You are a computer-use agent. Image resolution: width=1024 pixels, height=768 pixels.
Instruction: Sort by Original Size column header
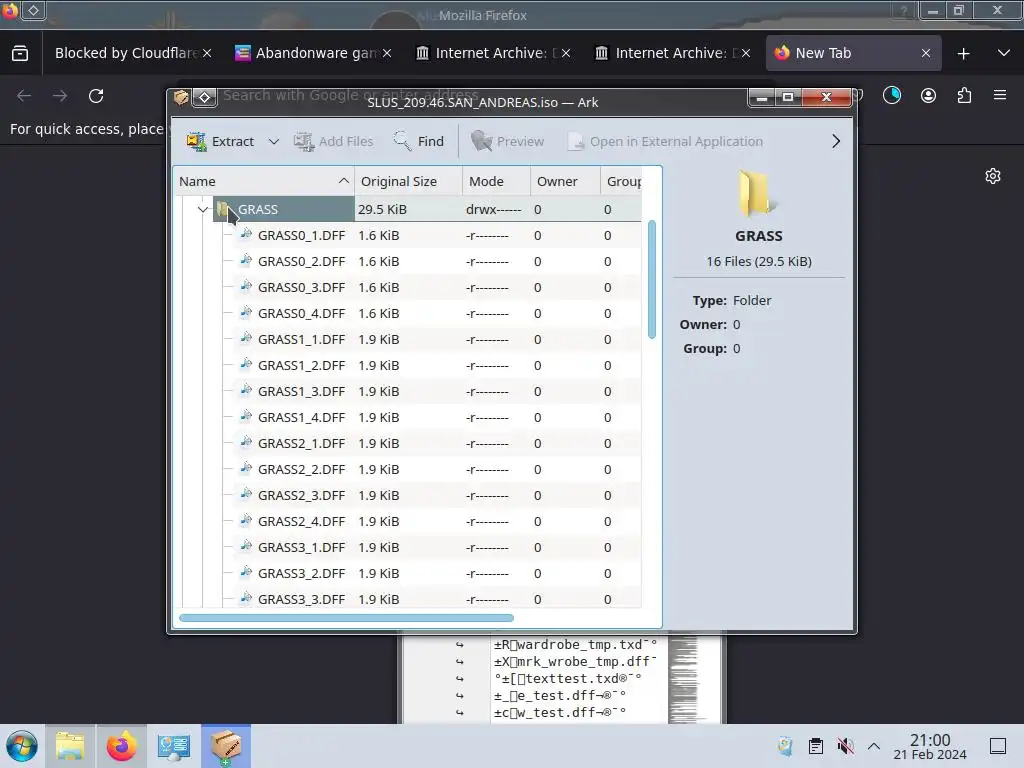click(x=408, y=182)
